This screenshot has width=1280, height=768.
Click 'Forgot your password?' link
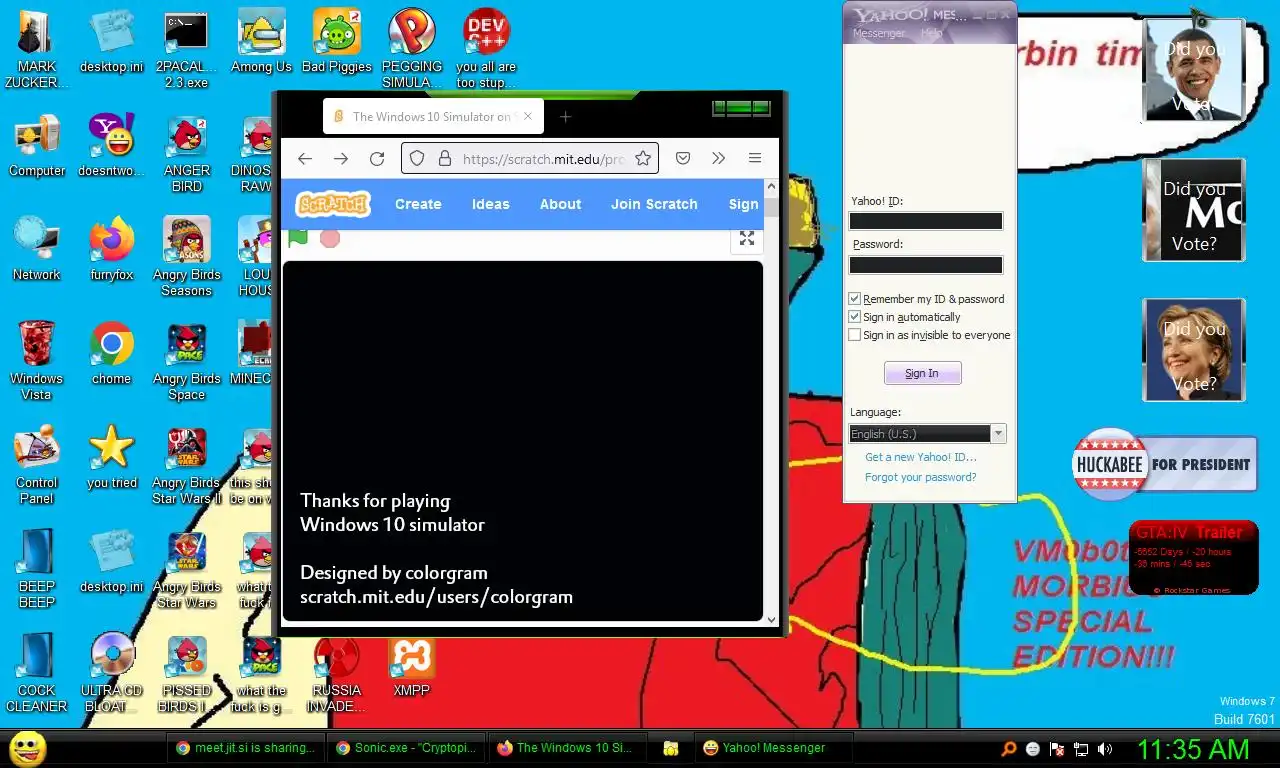[921, 477]
